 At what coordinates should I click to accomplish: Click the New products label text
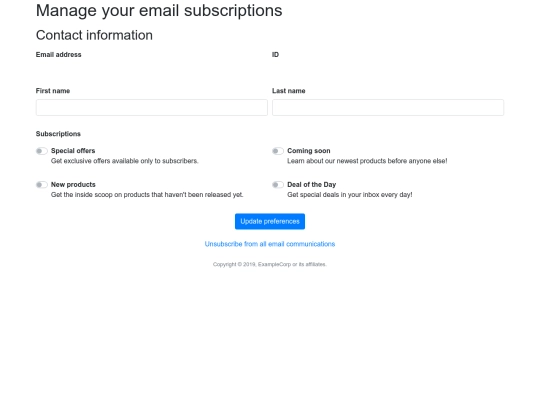tap(73, 185)
